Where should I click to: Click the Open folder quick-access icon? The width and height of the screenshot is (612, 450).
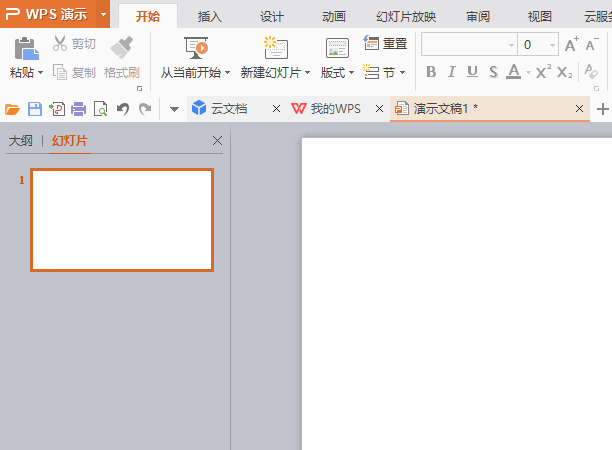click(12, 109)
